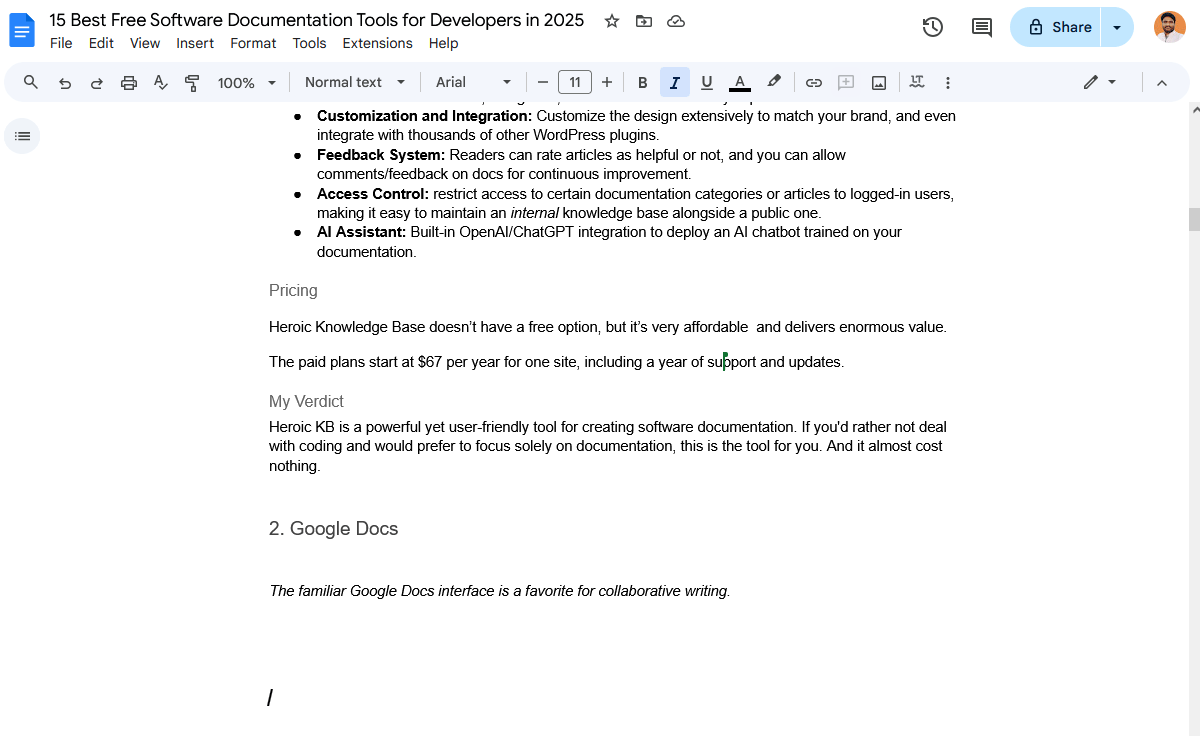Image resolution: width=1200 pixels, height=736 pixels.
Task: Open version history clock icon
Action: 932,27
